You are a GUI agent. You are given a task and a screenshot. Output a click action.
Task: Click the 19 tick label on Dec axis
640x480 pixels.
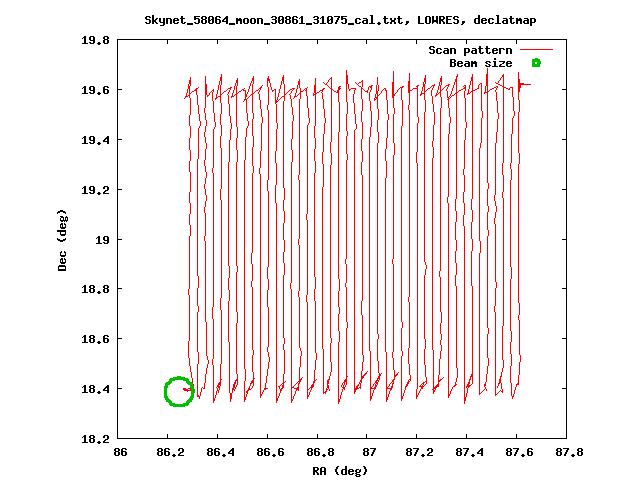[x=102, y=240]
